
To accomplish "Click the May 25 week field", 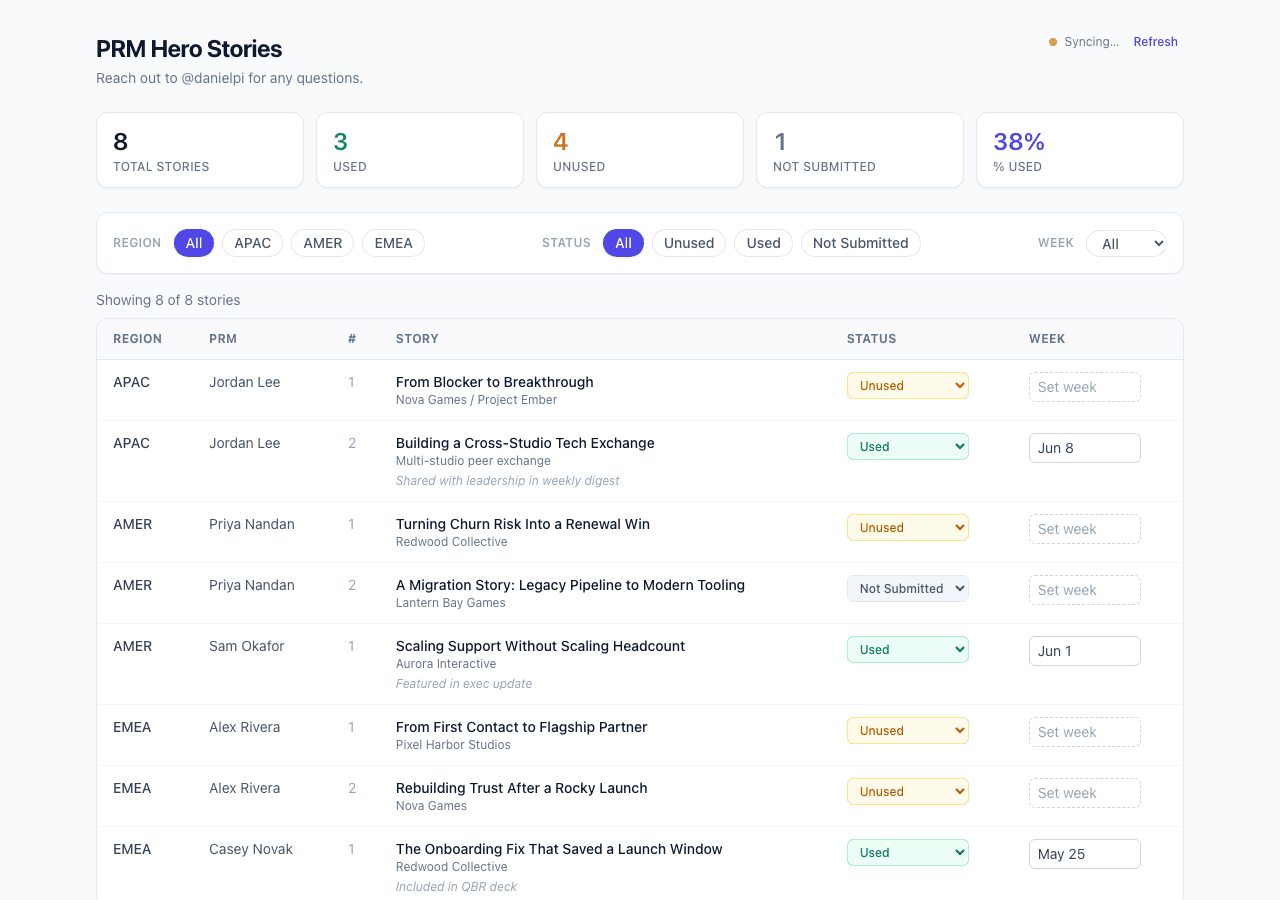I will point(1085,854).
